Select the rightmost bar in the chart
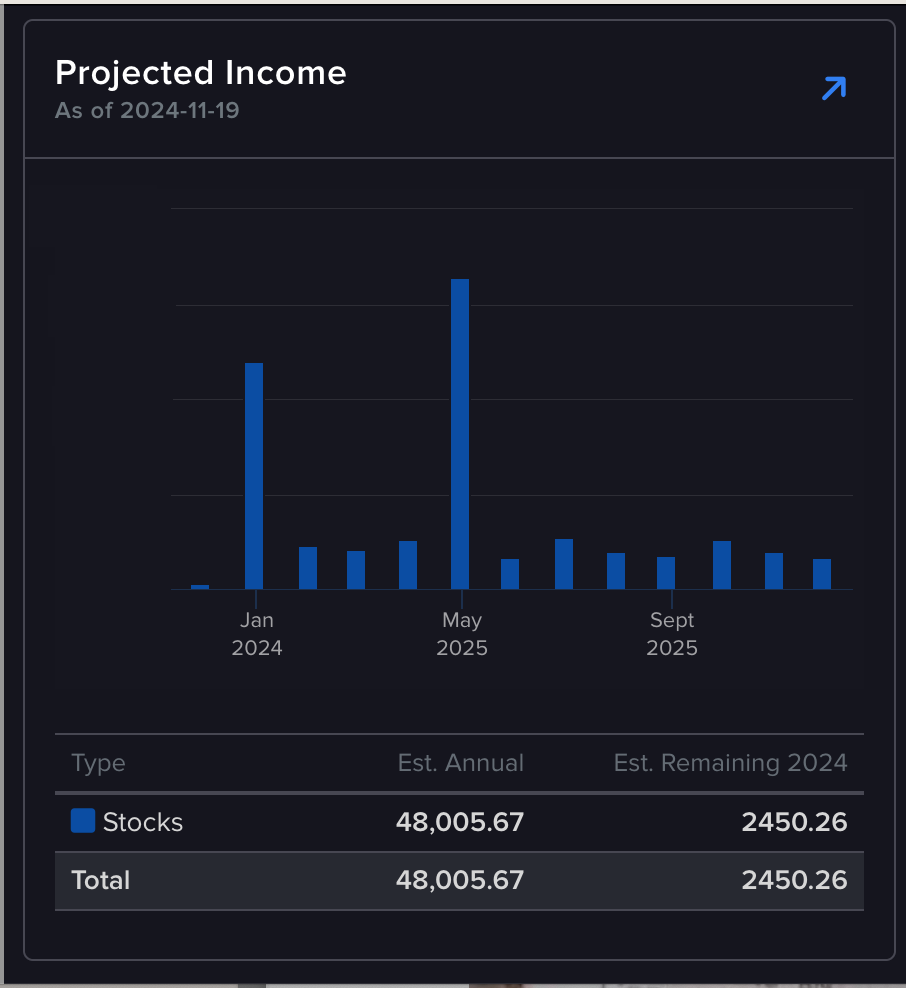The image size is (906, 988). click(822, 574)
